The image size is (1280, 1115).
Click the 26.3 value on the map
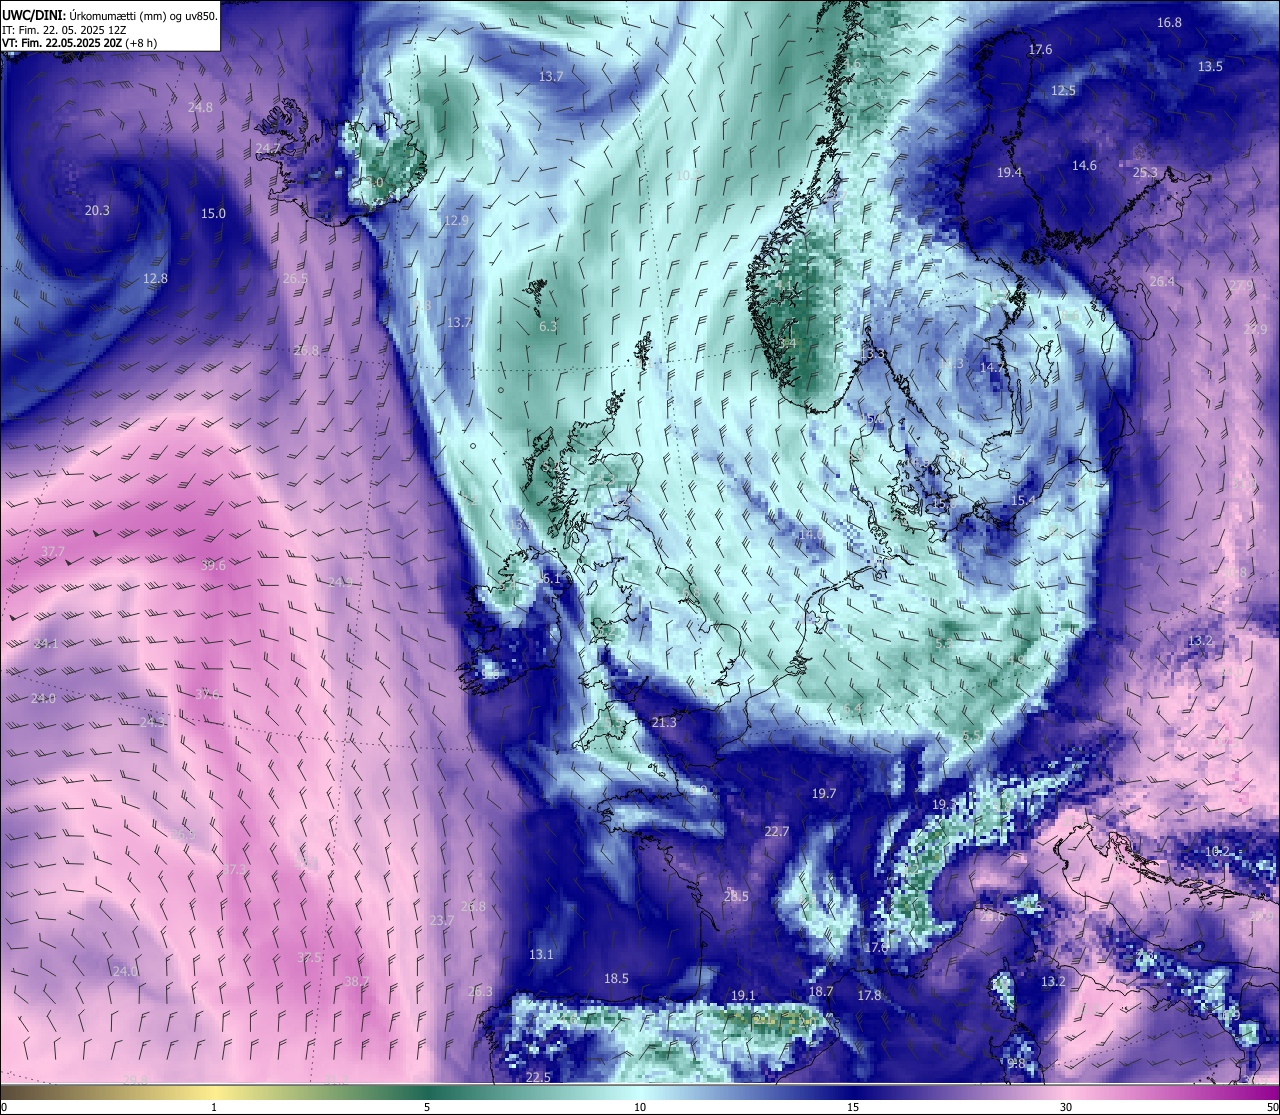click(480, 992)
